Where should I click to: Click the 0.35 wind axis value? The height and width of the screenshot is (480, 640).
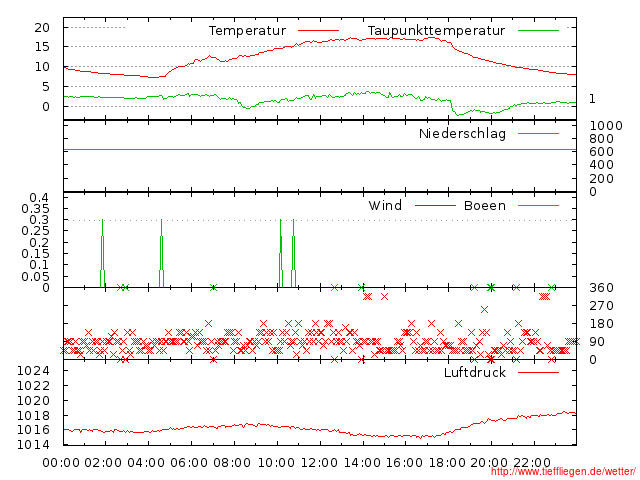point(36,209)
